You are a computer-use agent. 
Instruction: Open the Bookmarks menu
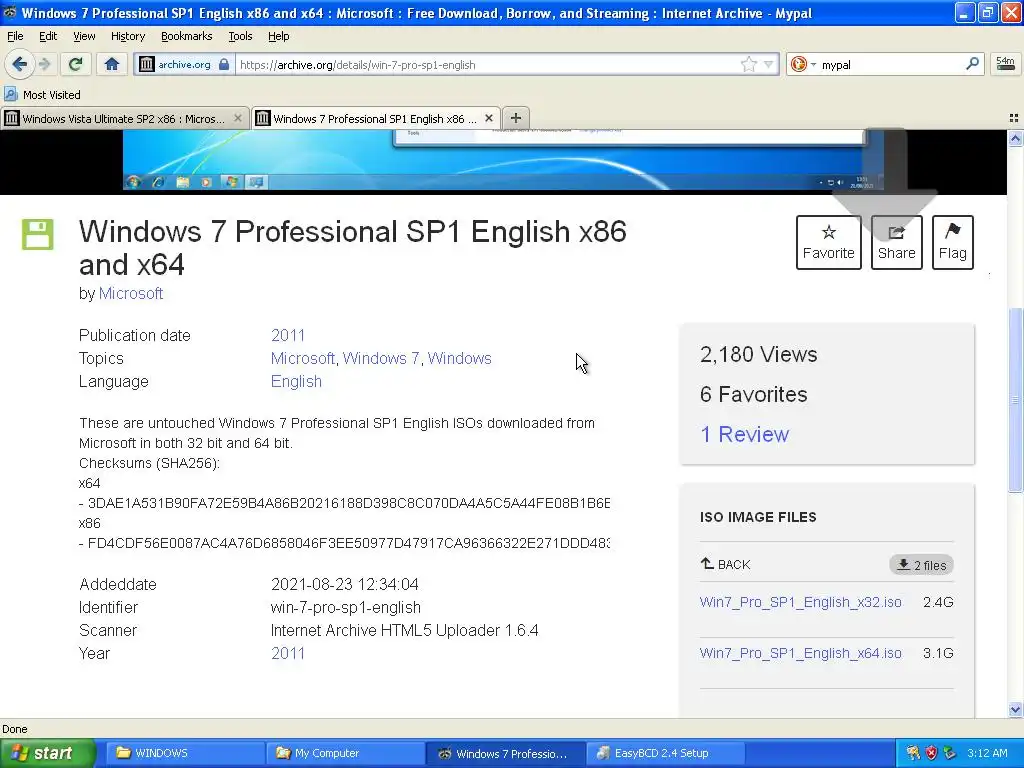click(x=186, y=36)
